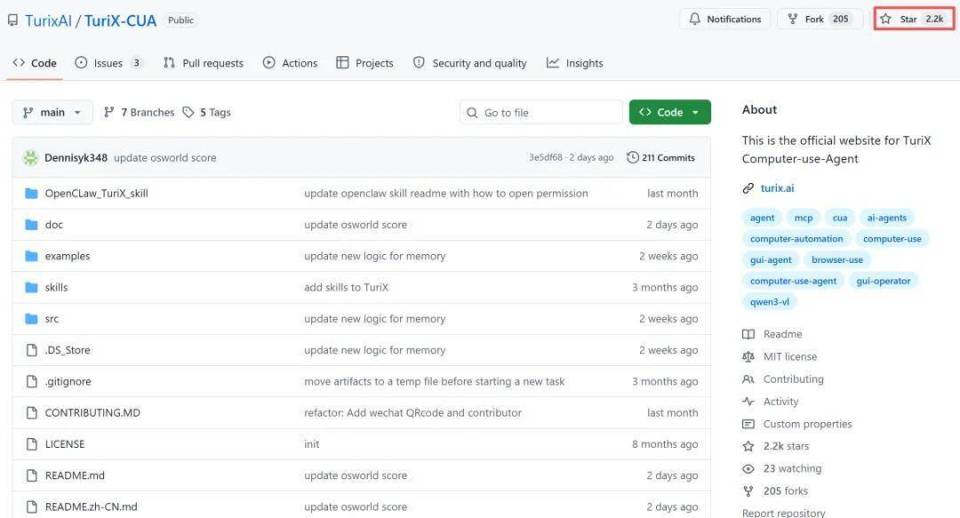Select the 'computer-use-agent' topic tag

click(793, 281)
